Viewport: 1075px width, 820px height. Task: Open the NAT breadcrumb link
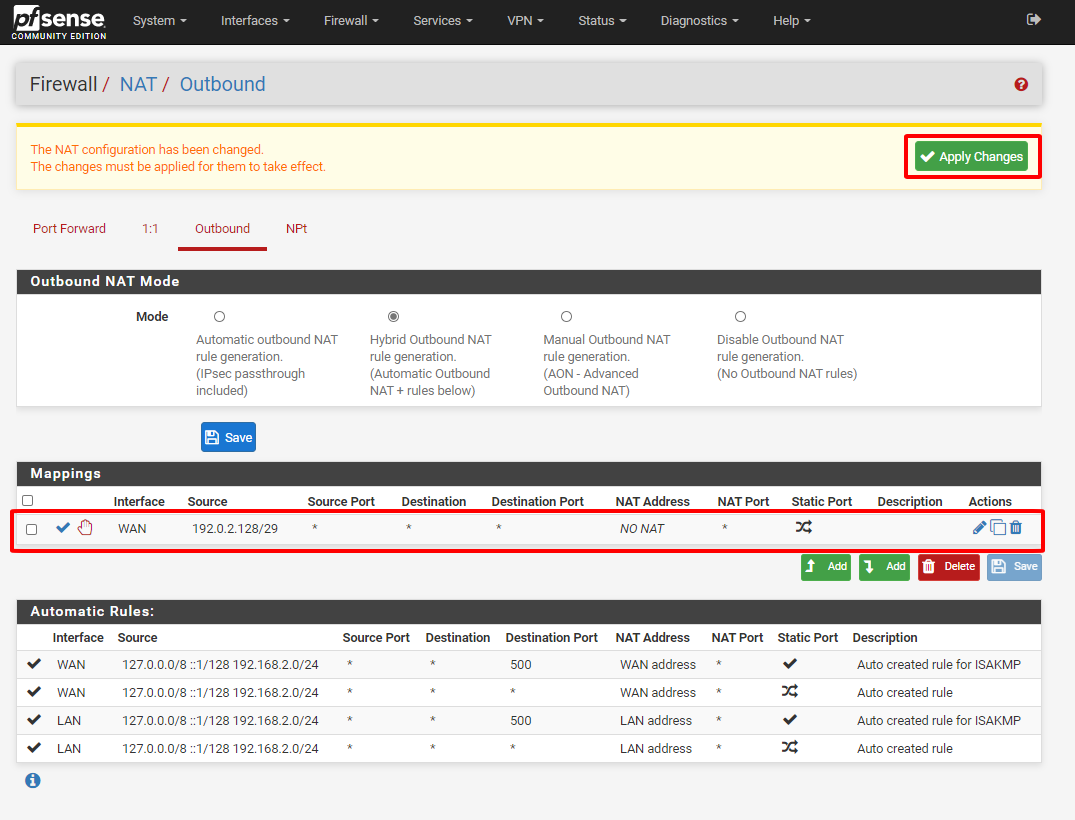point(138,84)
